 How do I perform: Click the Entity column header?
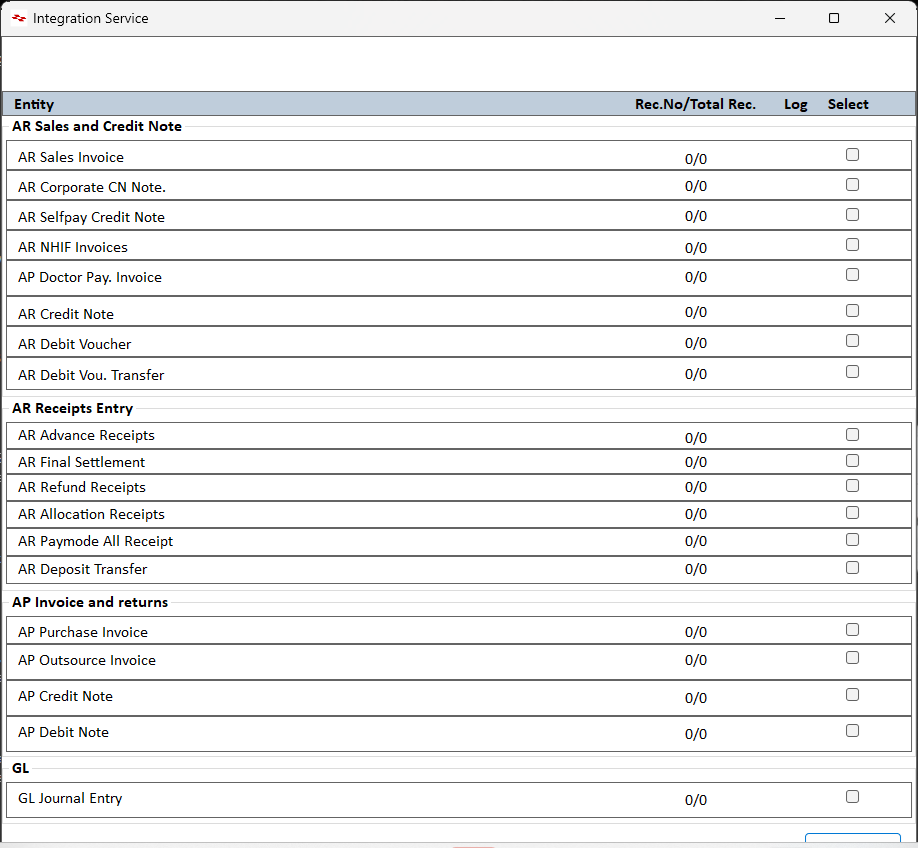pyautogui.click(x=34, y=105)
